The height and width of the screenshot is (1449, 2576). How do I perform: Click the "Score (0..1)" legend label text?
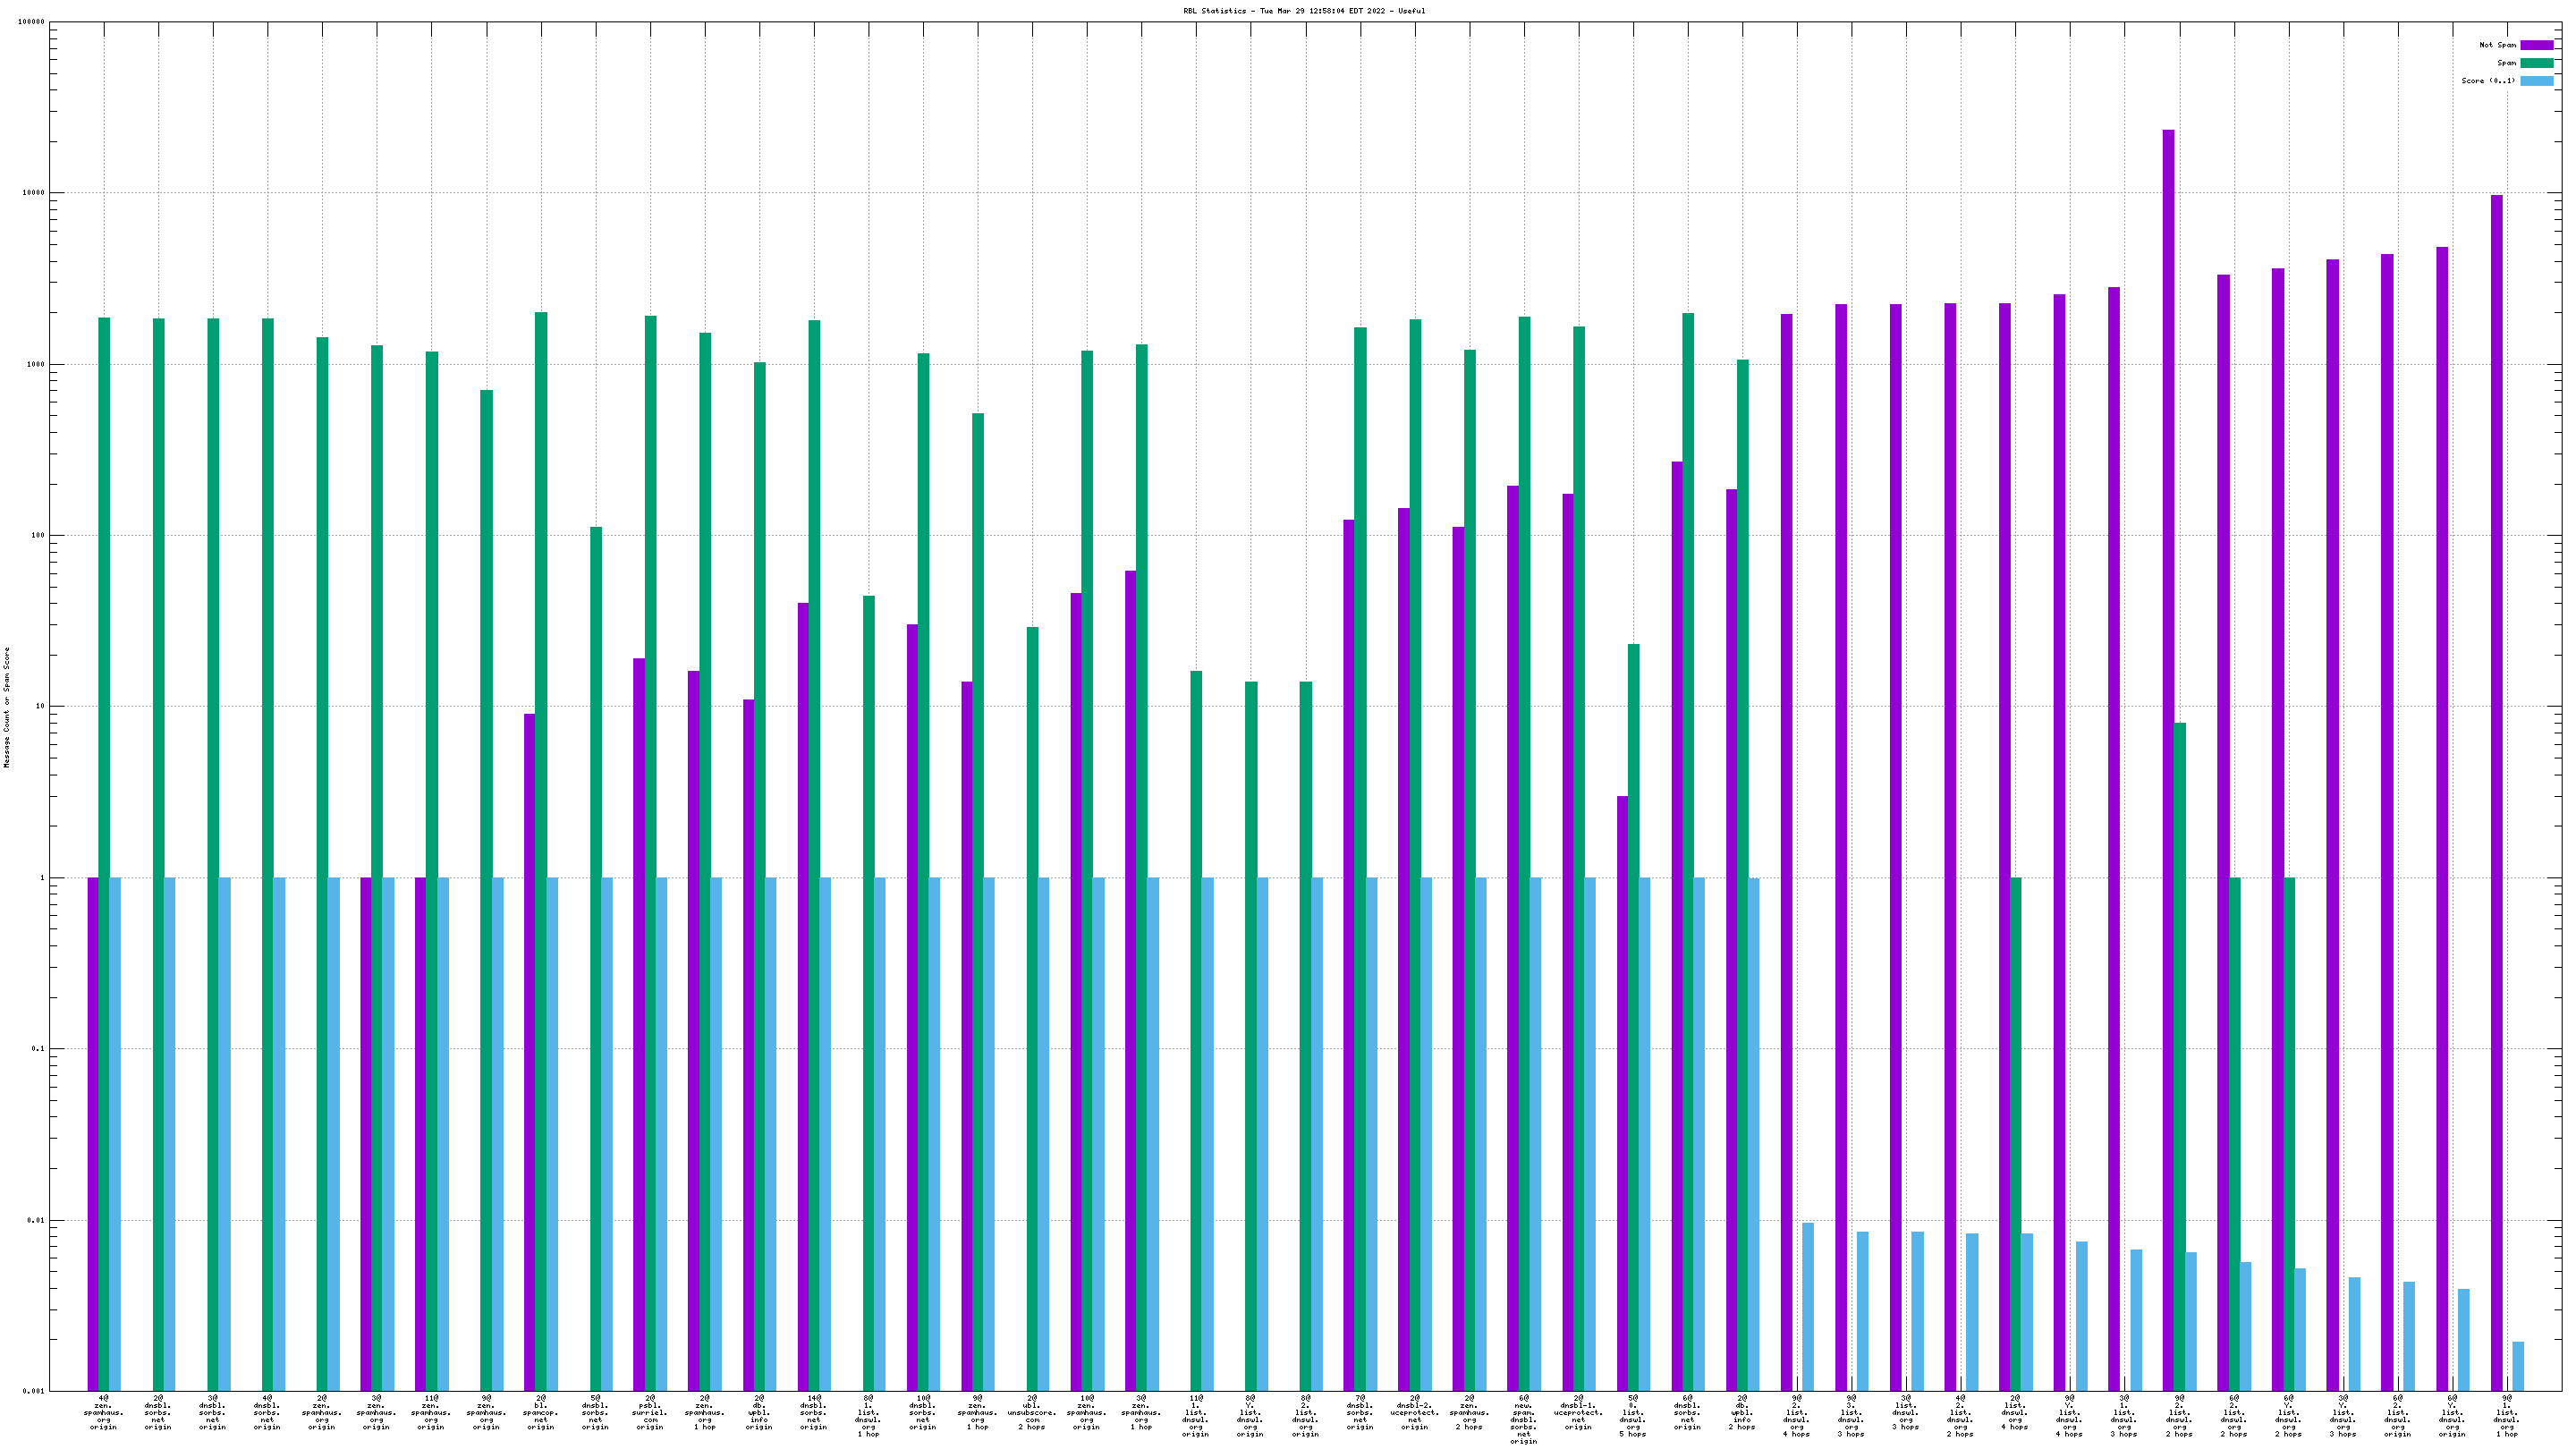(2488, 81)
